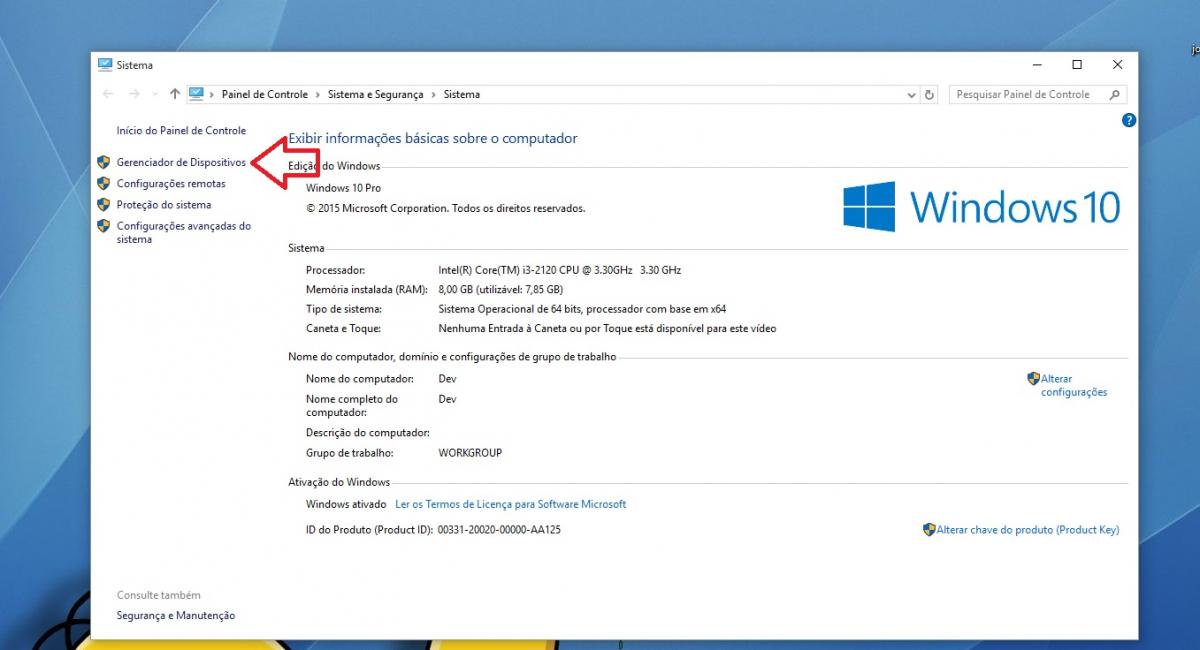This screenshot has width=1200, height=650.
Task: Click Nenhuma Entrada à Caneta text
Action: pyautogui.click(x=607, y=328)
